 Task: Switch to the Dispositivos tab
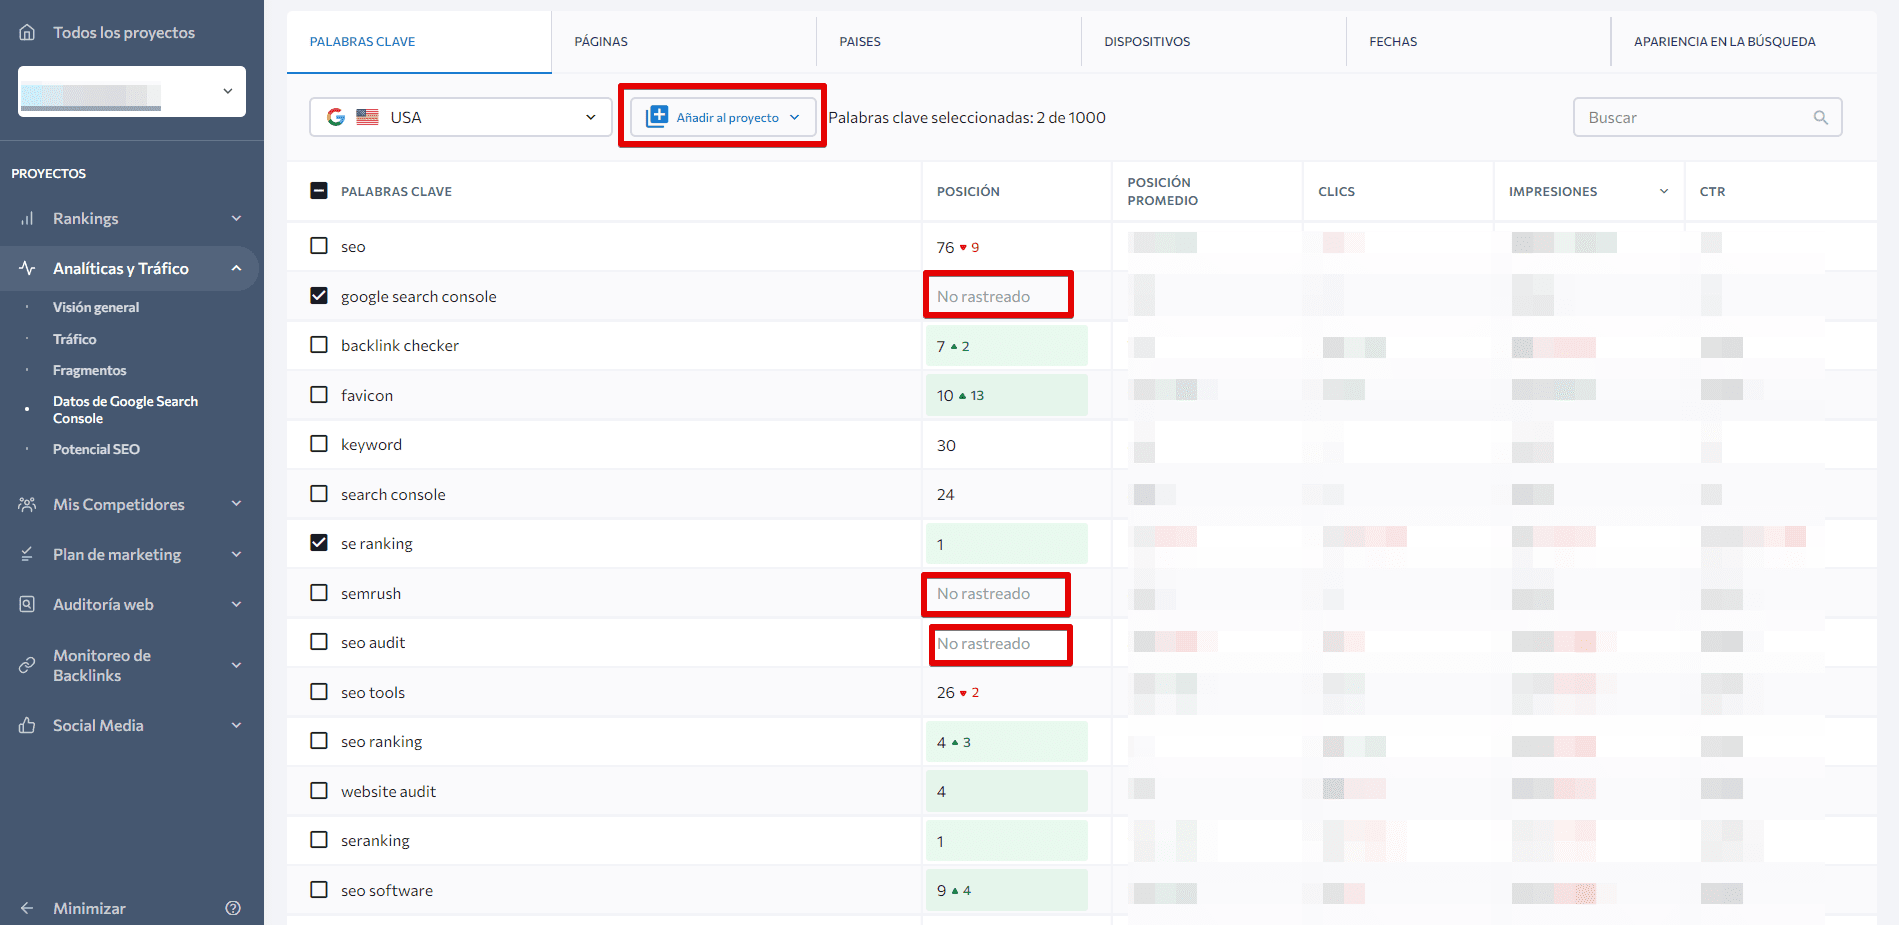tap(1147, 41)
